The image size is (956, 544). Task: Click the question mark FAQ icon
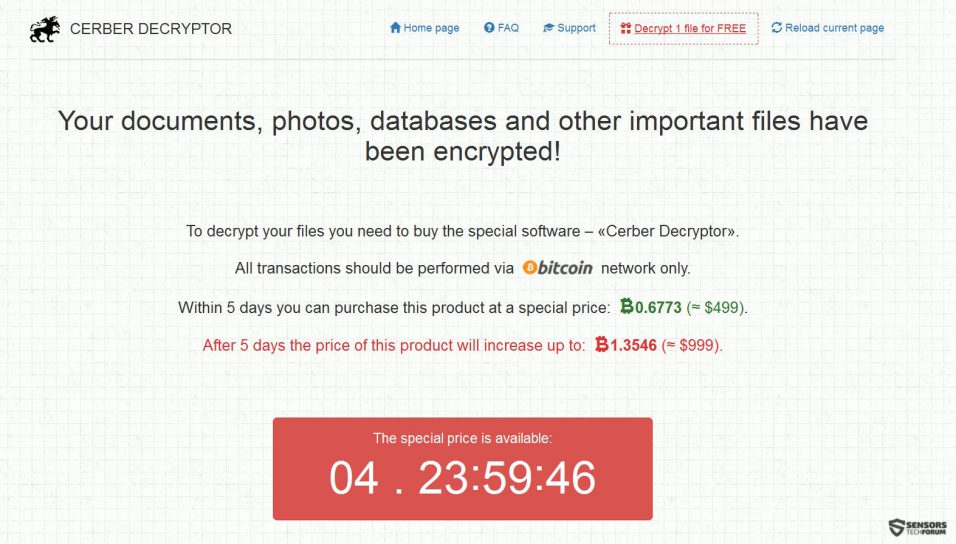(489, 27)
